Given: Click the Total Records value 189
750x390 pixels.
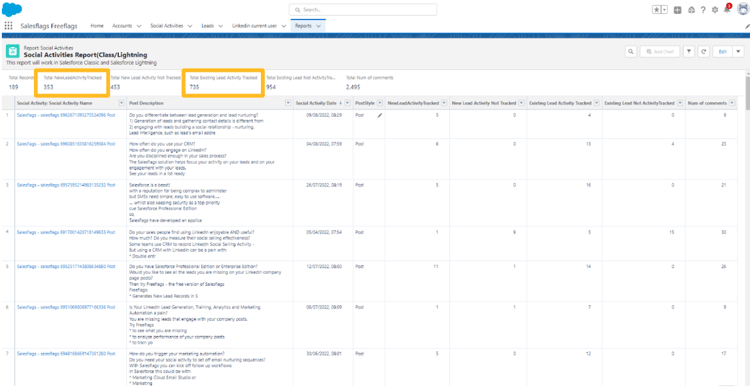Looking at the screenshot, I should (13, 87).
